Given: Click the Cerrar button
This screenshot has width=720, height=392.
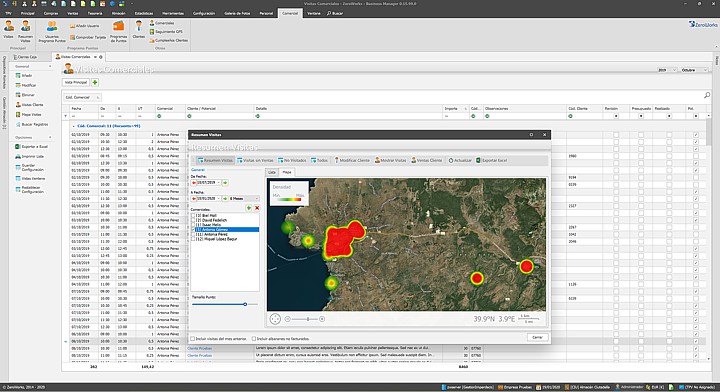Looking at the screenshot, I should click(x=537, y=337).
